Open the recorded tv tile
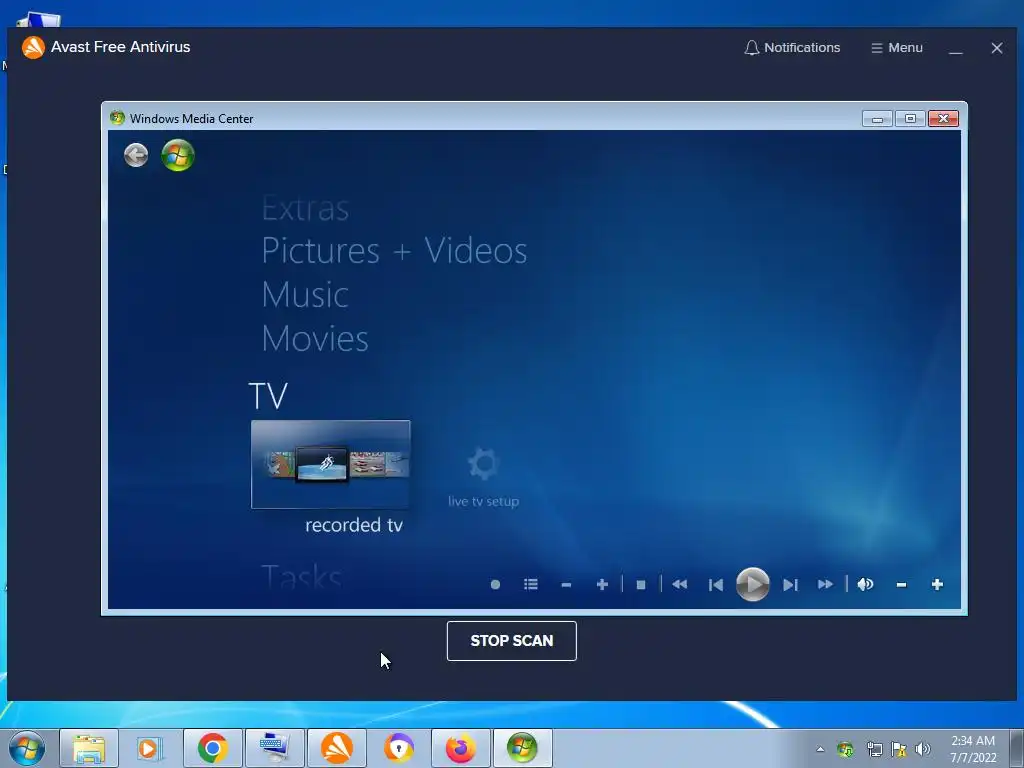Viewport: 1024px width, 768px height. [x=330, y=464]
